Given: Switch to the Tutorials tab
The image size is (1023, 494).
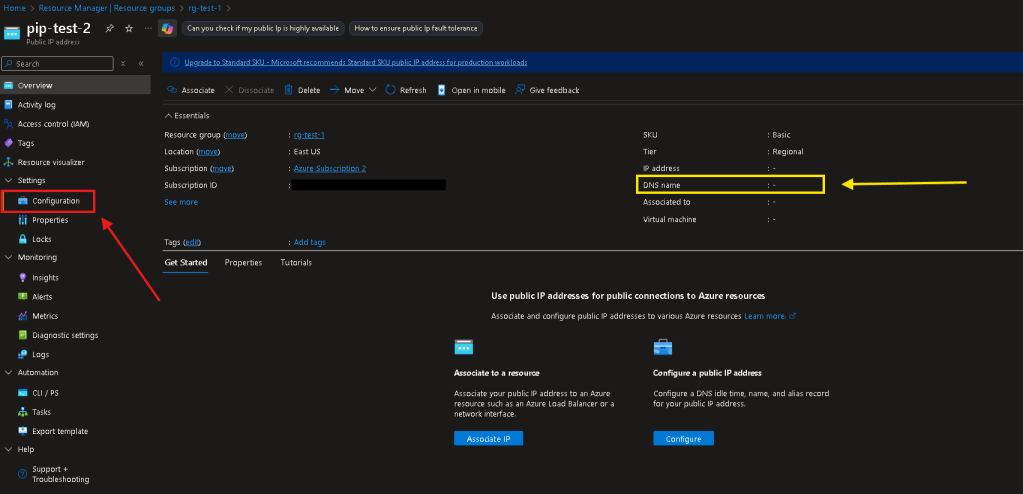Looking at the screenshot, I should [295, 263].
